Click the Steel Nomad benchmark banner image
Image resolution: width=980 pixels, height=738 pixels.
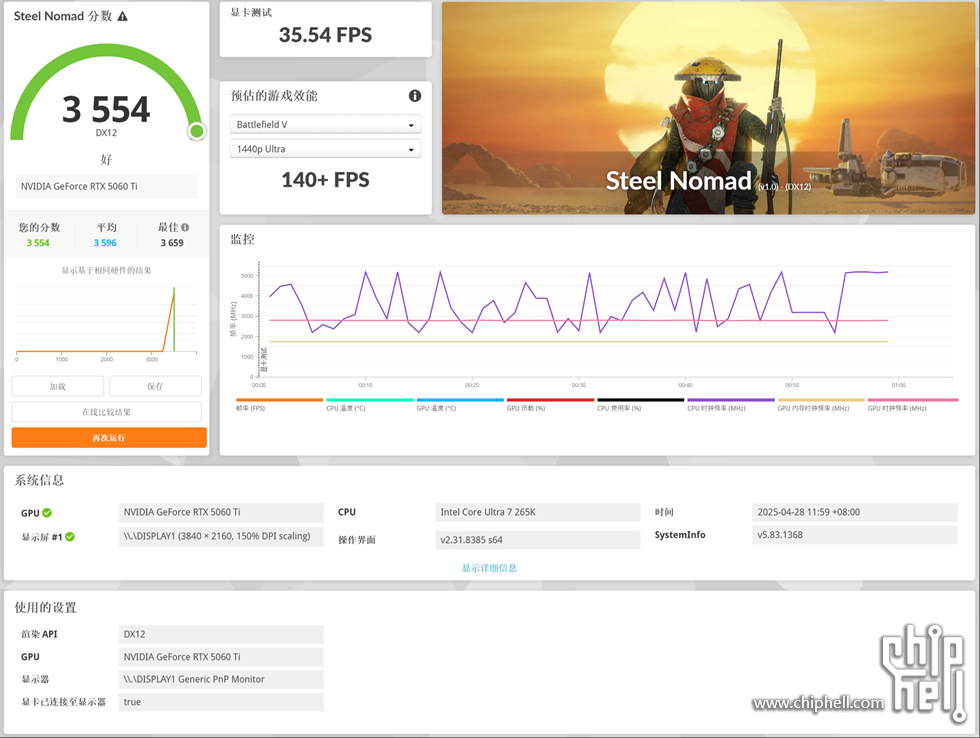[708, 108]
